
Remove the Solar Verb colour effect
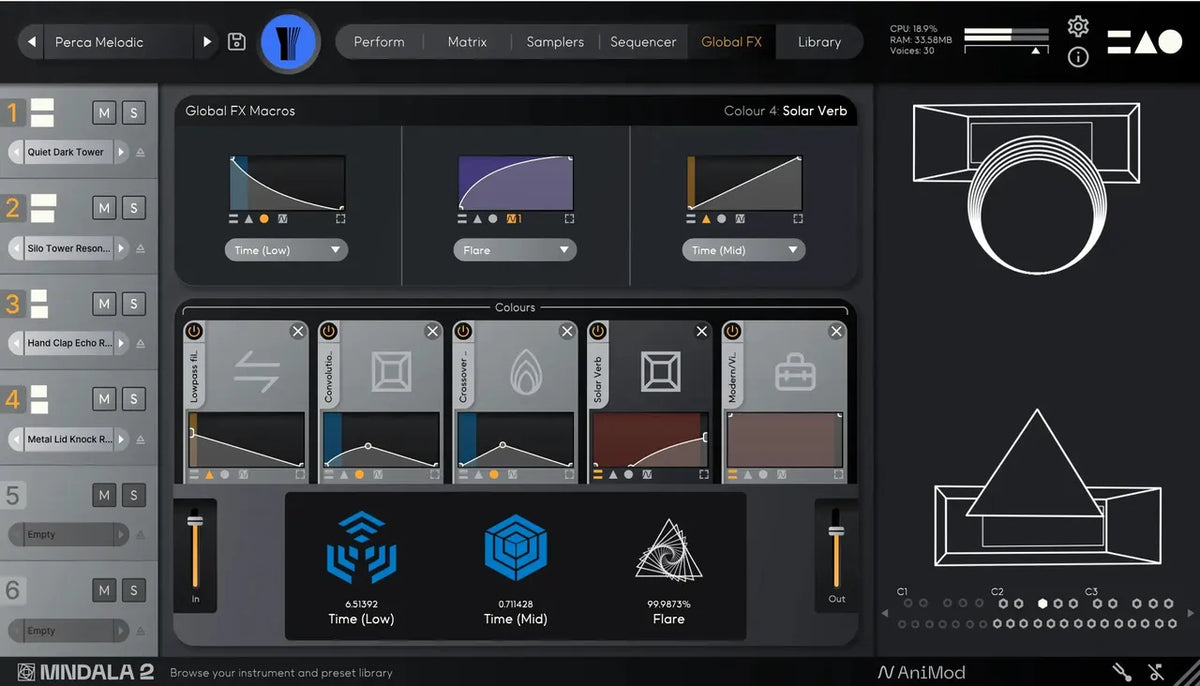[702, 331]
